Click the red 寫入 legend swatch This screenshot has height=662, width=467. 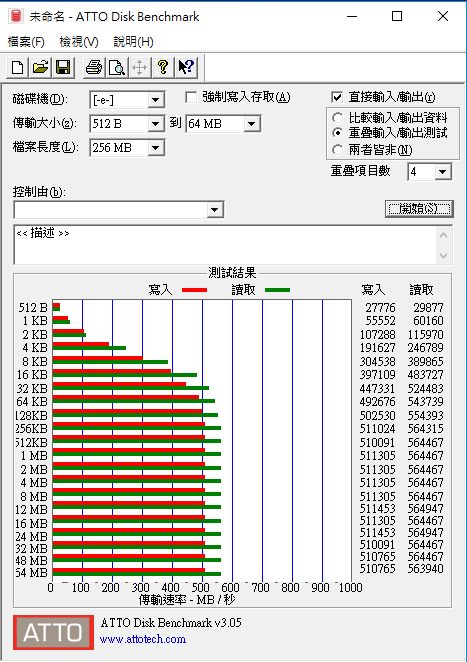coord(194,290)
